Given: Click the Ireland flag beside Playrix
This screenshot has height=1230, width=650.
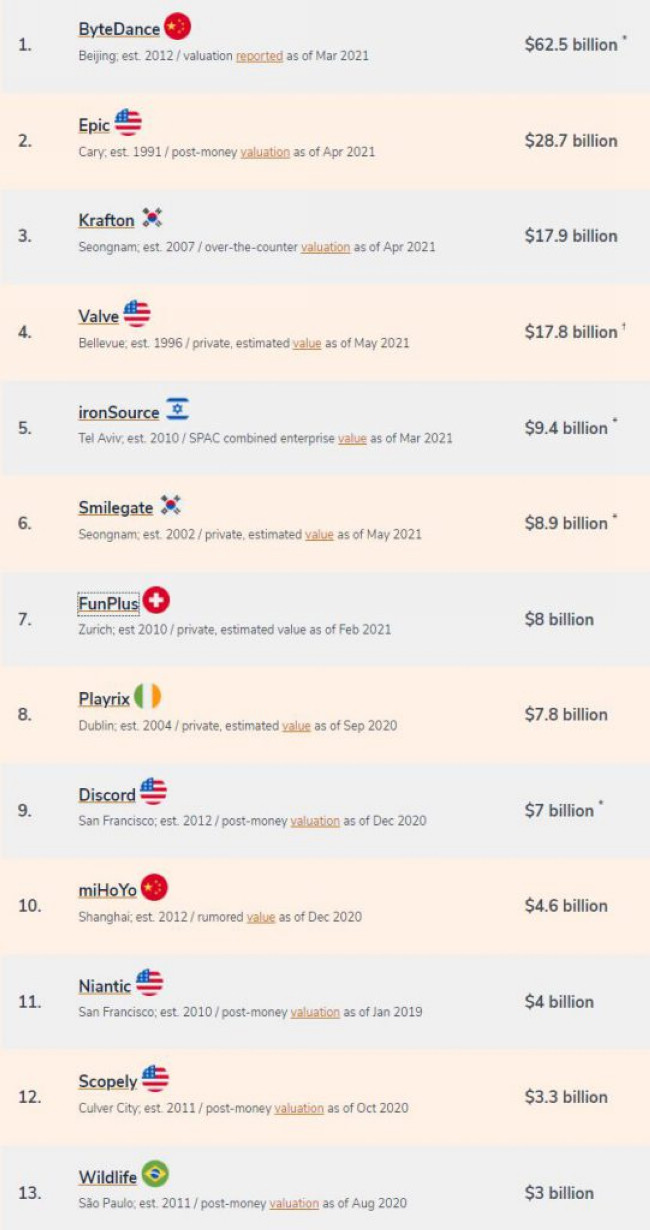Looking at the screenshot, I should pyautogui.click(x=147, y=697).
